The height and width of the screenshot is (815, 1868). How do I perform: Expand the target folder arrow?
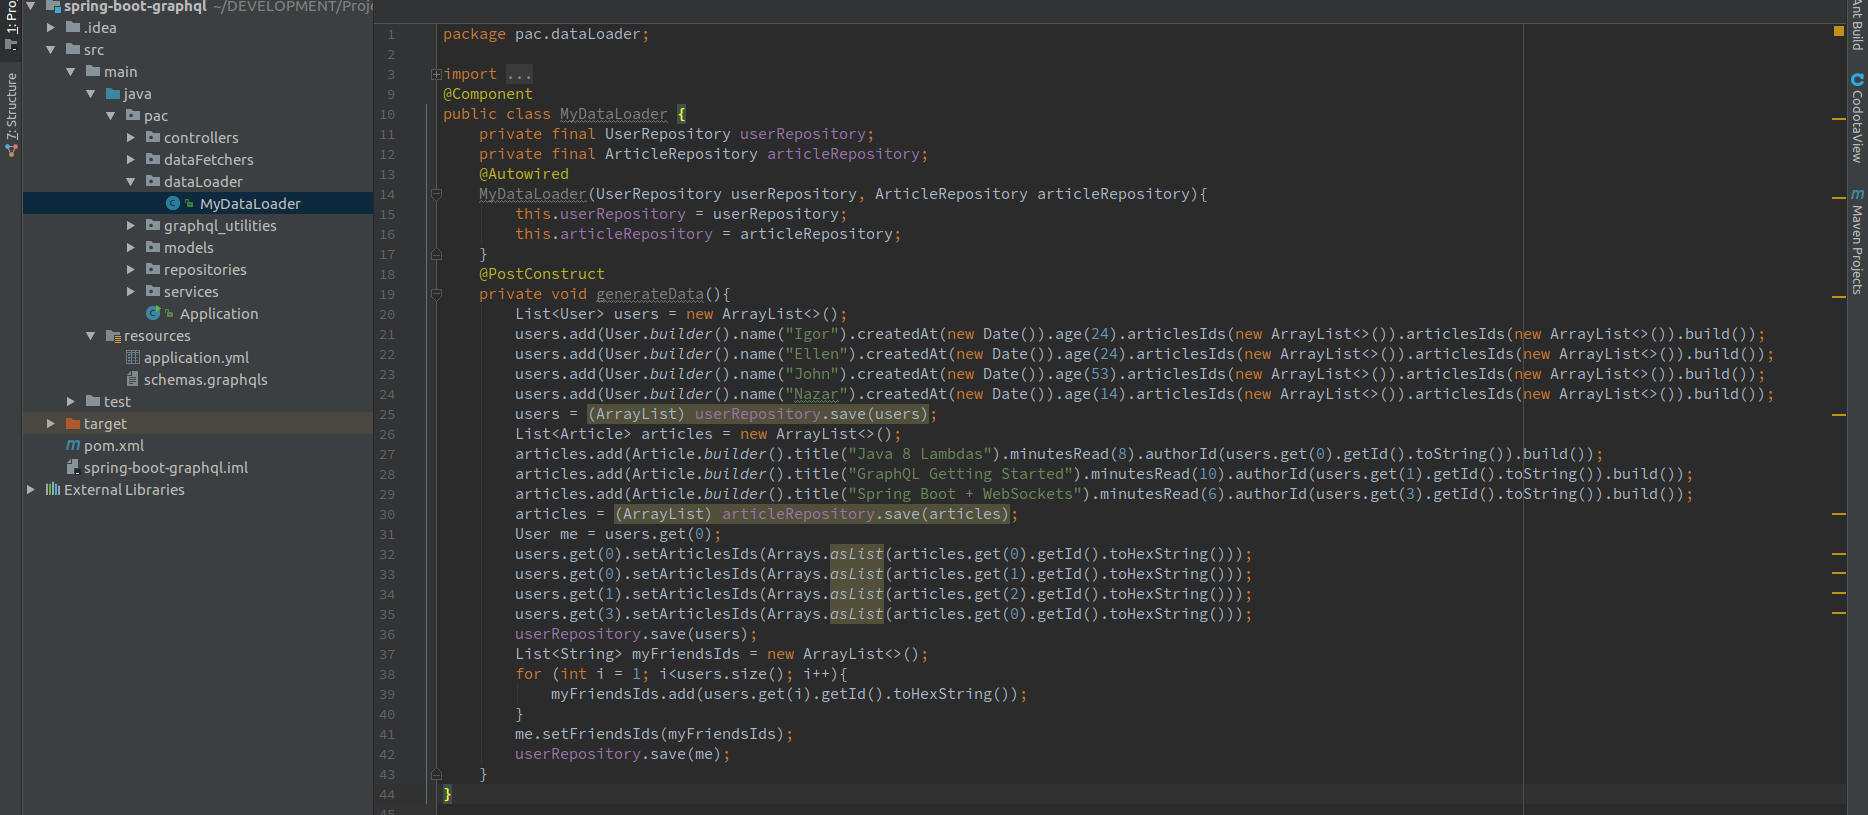tap(51, 423)
